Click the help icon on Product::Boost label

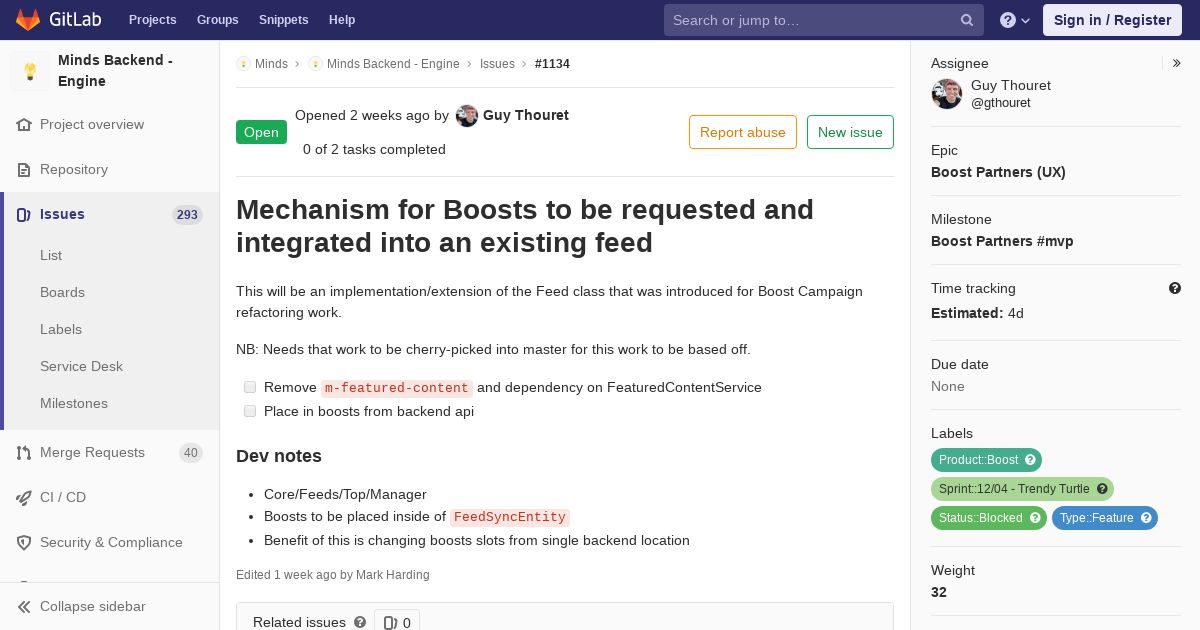pos(1030,460)
